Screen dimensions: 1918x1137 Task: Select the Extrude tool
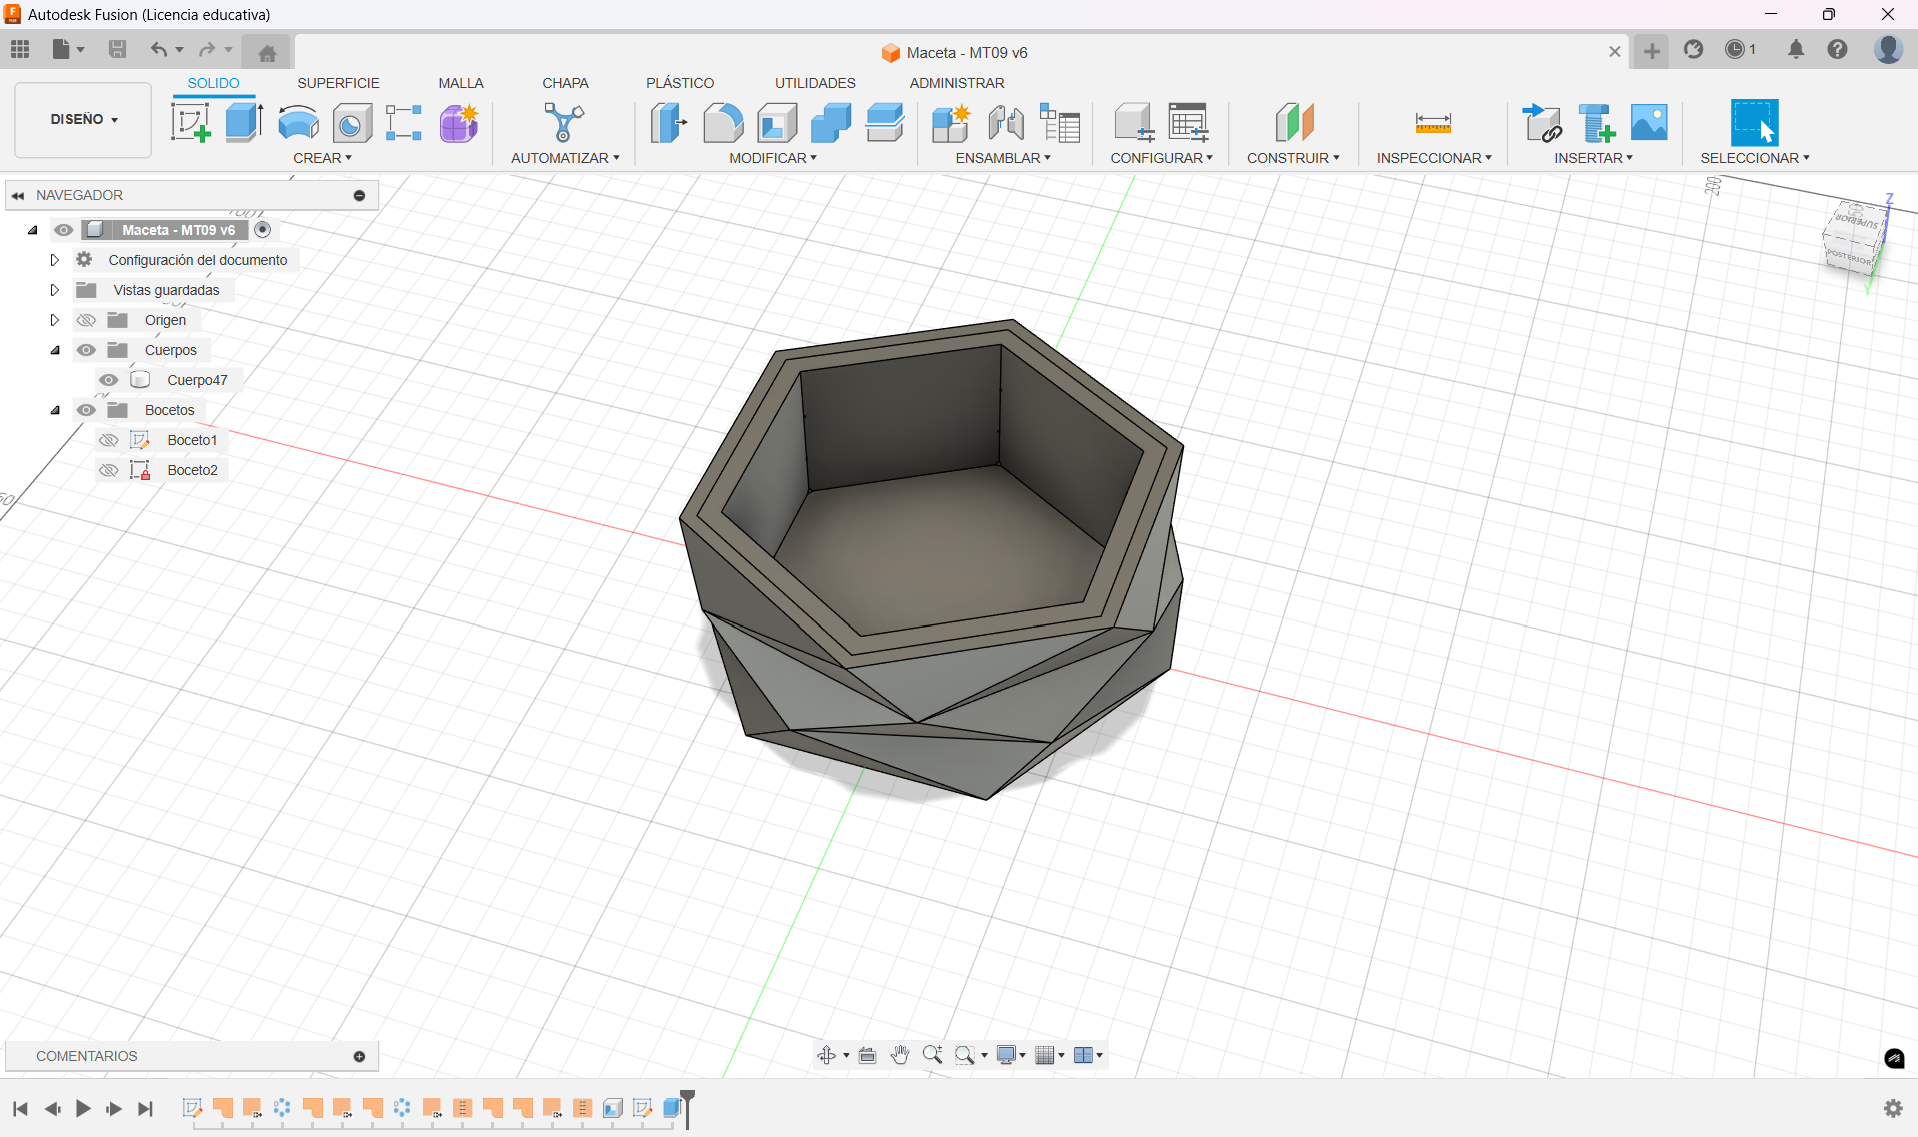[x=243, y=123]
